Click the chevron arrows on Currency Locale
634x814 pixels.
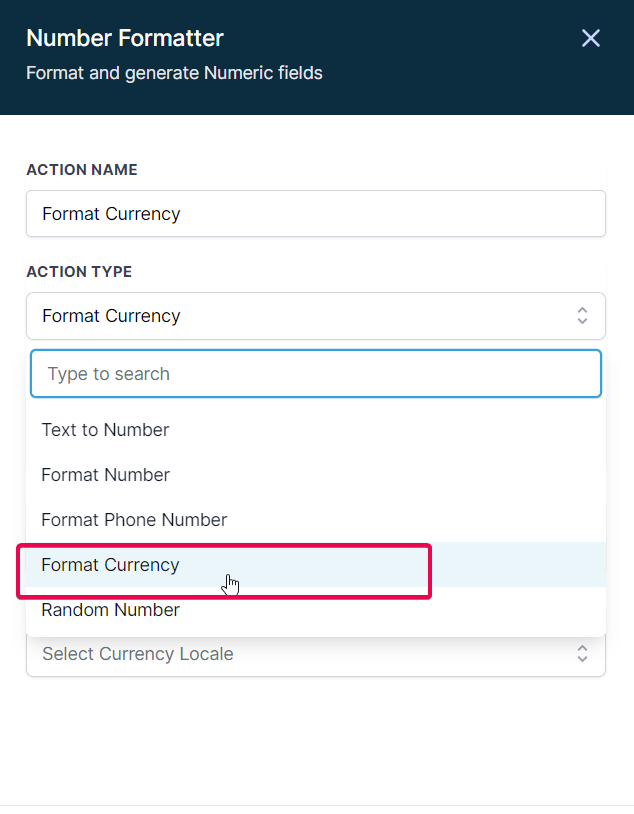point(582,654)
